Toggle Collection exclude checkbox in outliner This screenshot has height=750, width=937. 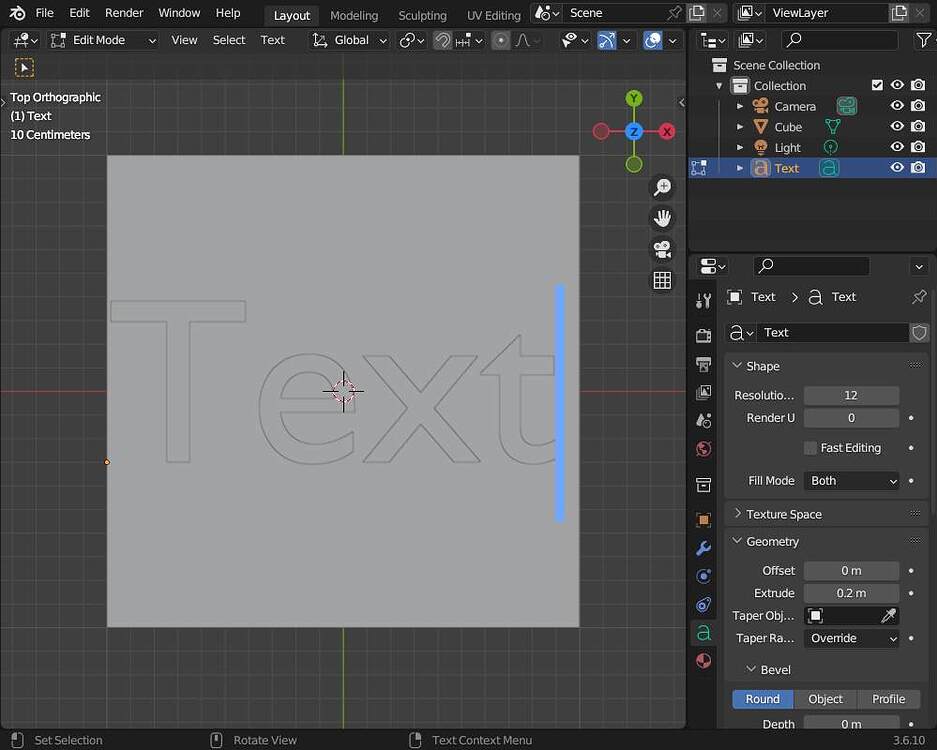[x=877, y=85]
